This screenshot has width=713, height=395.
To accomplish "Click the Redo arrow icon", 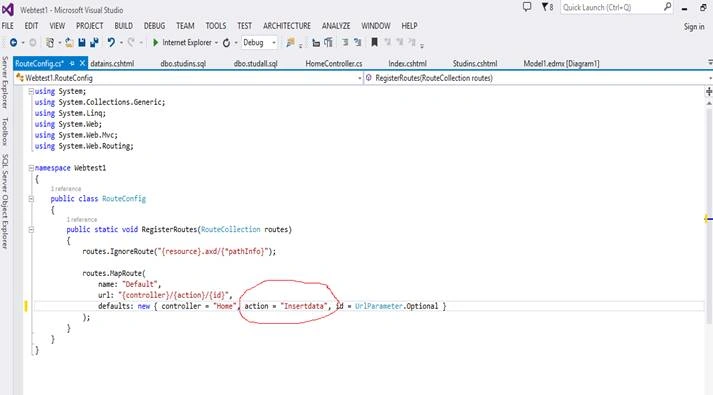I will [131, 42].
